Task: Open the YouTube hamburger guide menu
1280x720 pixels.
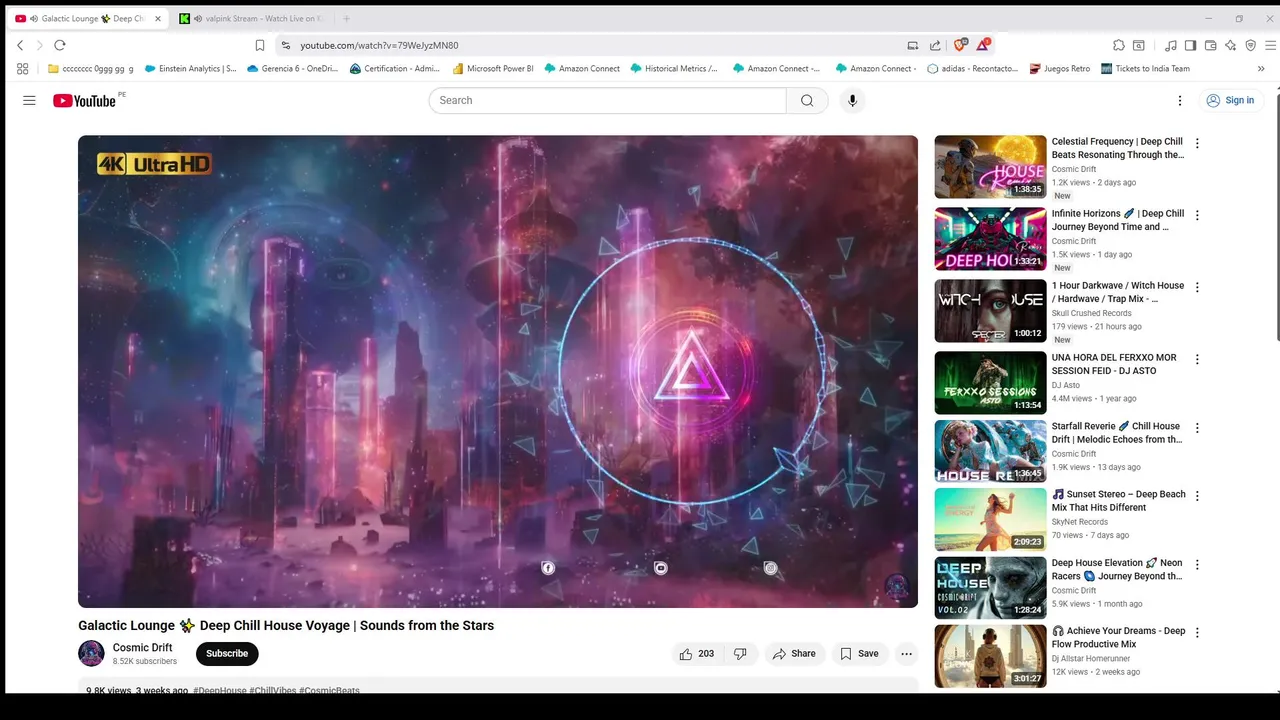Action: coord(29,100)
